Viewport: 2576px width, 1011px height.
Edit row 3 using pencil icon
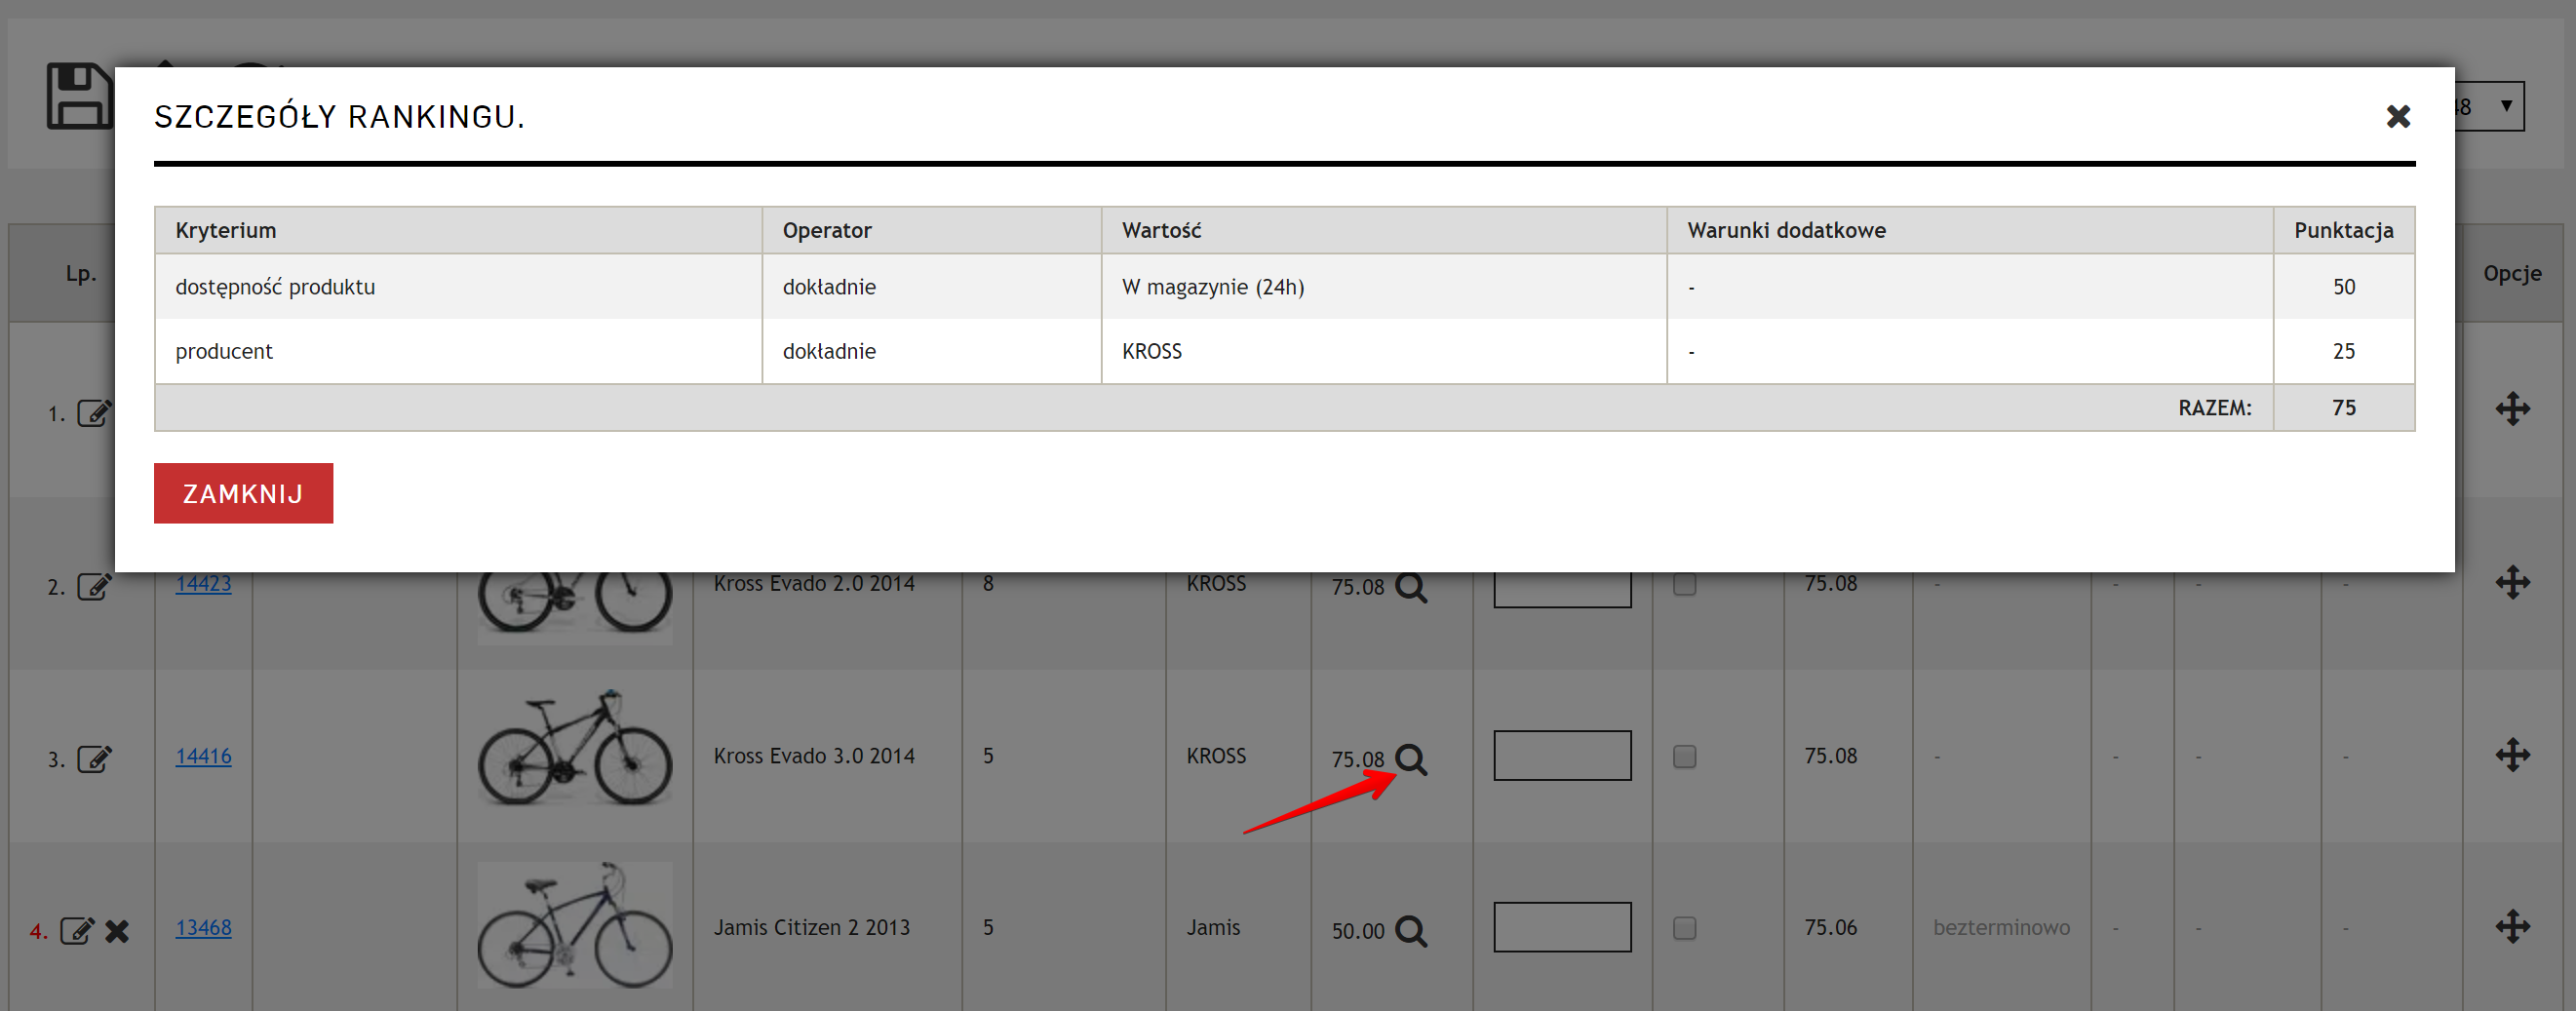point(95,759)
